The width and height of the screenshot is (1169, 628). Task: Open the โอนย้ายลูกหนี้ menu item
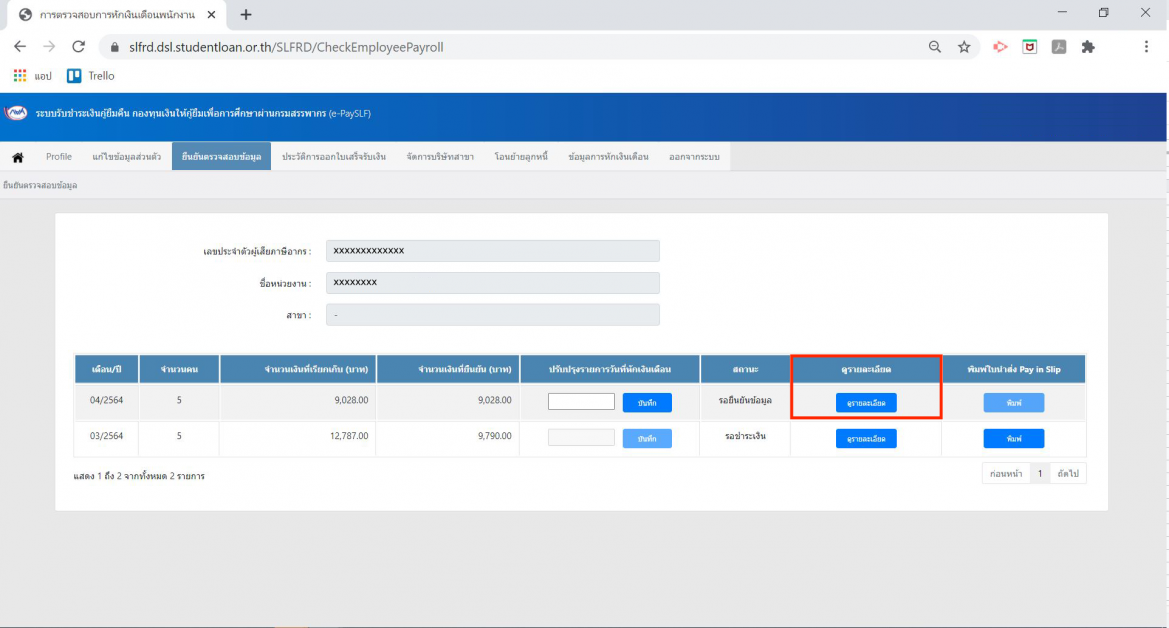tap(521, 157)
